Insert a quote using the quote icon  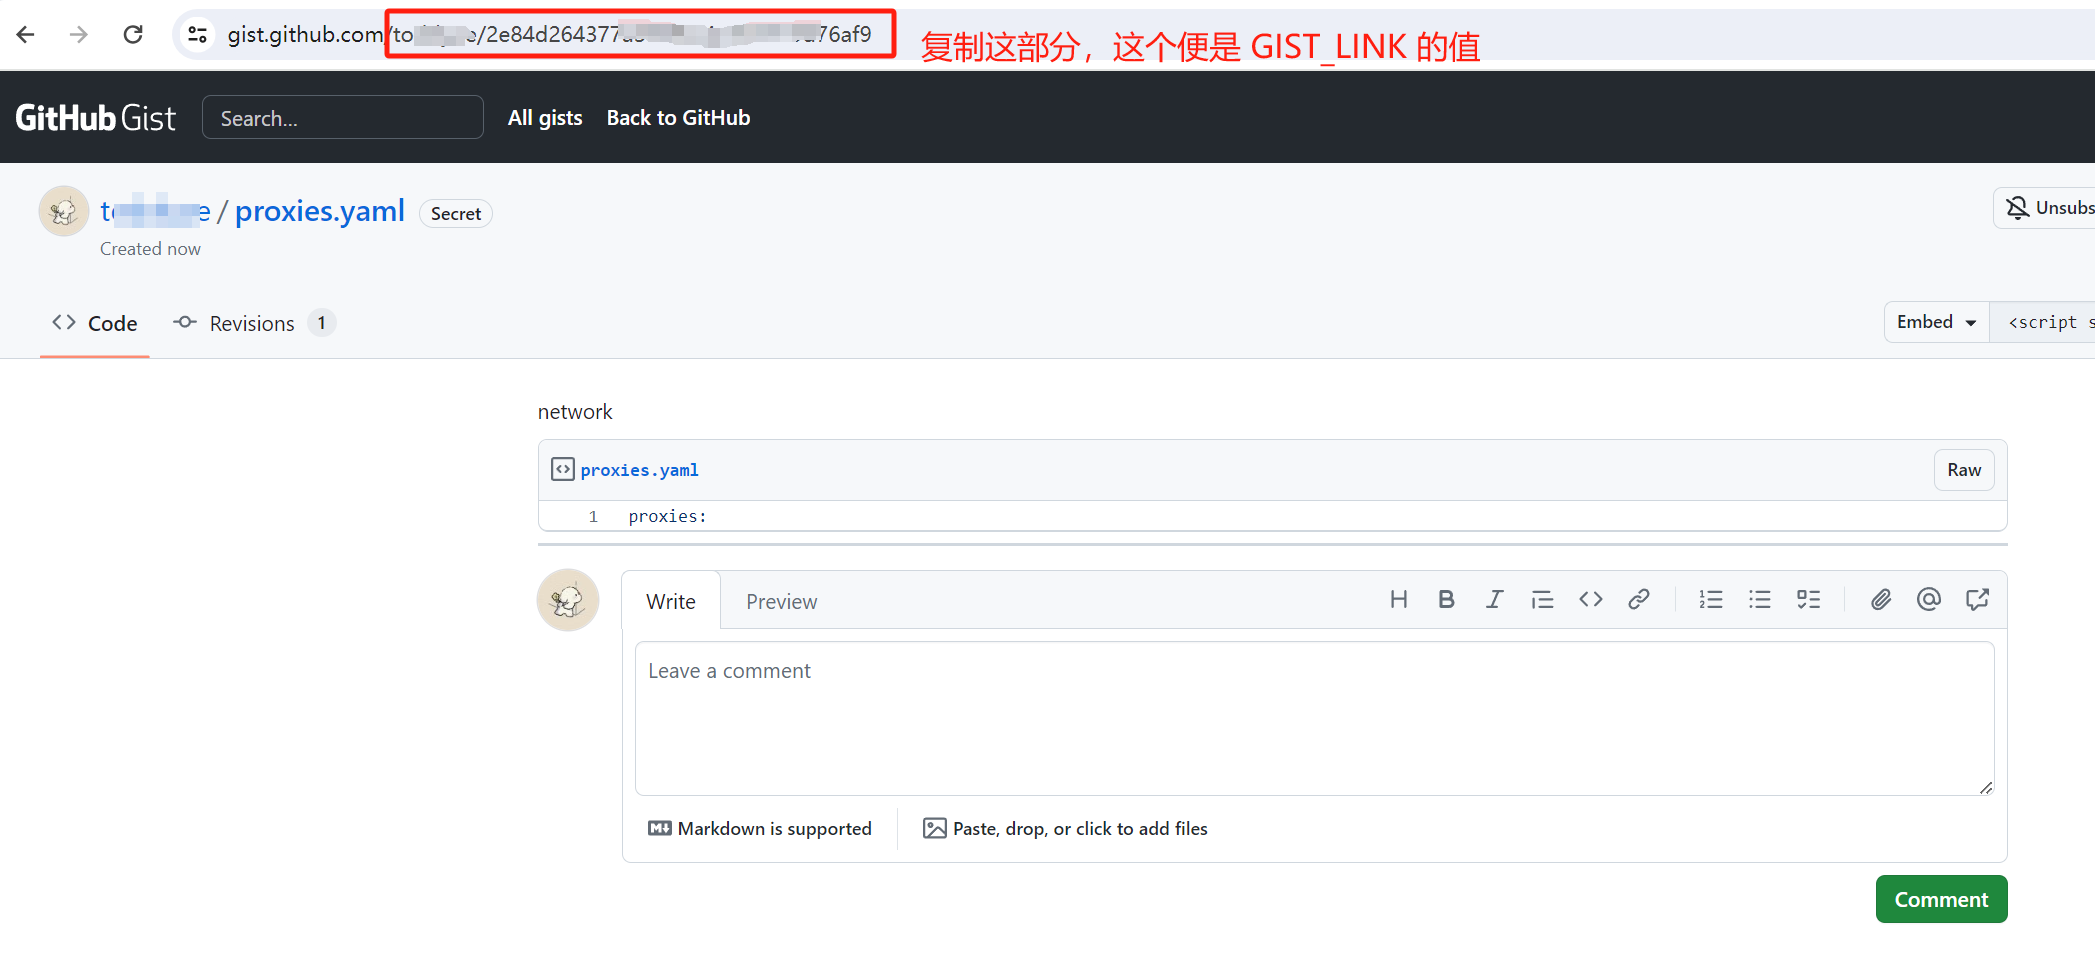tap(1542, 599)
